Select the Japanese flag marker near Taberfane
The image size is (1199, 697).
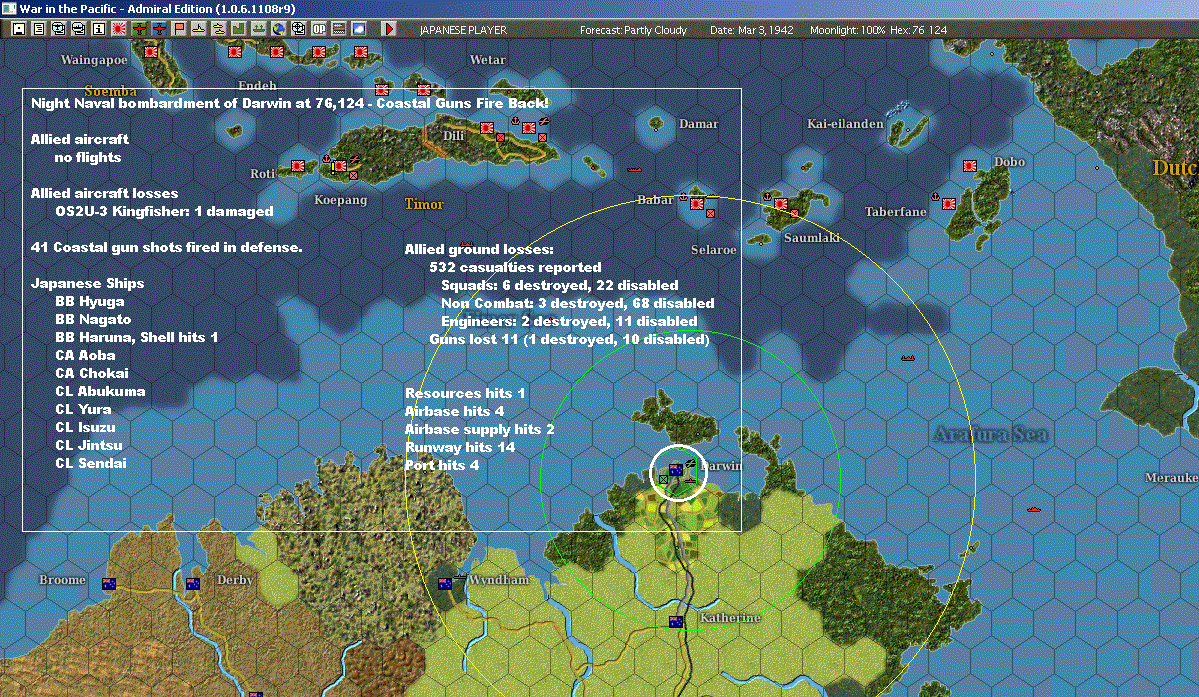click(x=949, y=204)
